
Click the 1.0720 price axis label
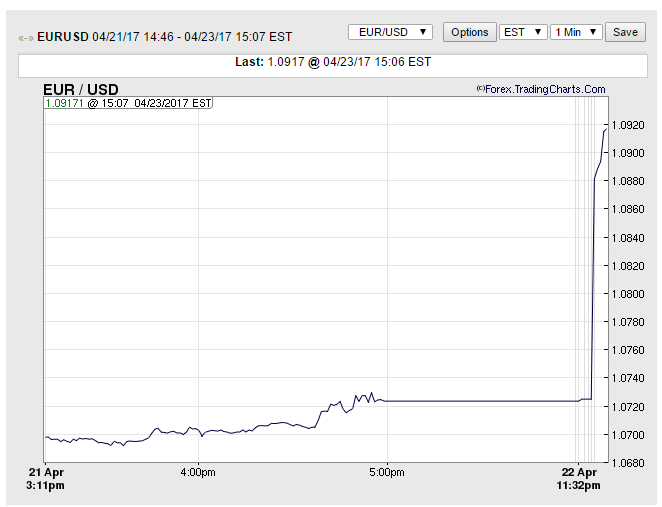[628, 407]
